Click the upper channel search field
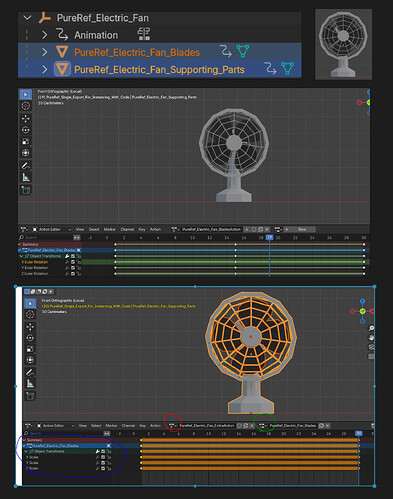 [46, 237]
